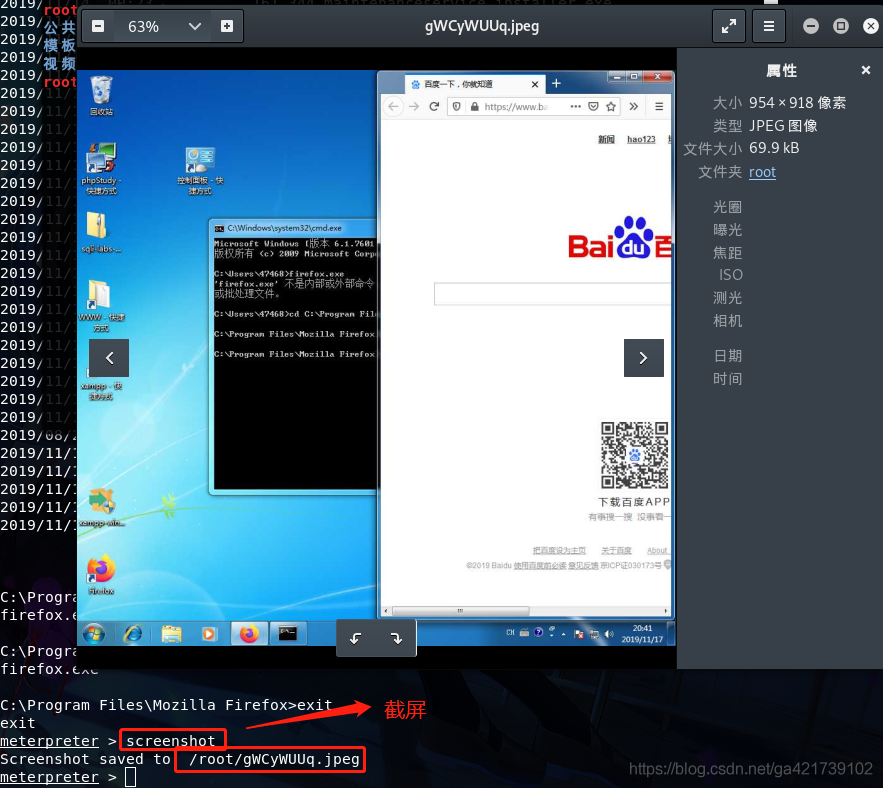Open the hao123 link on Baidu
The height and width of the screenshot is (788, 883).
[641, 139]
